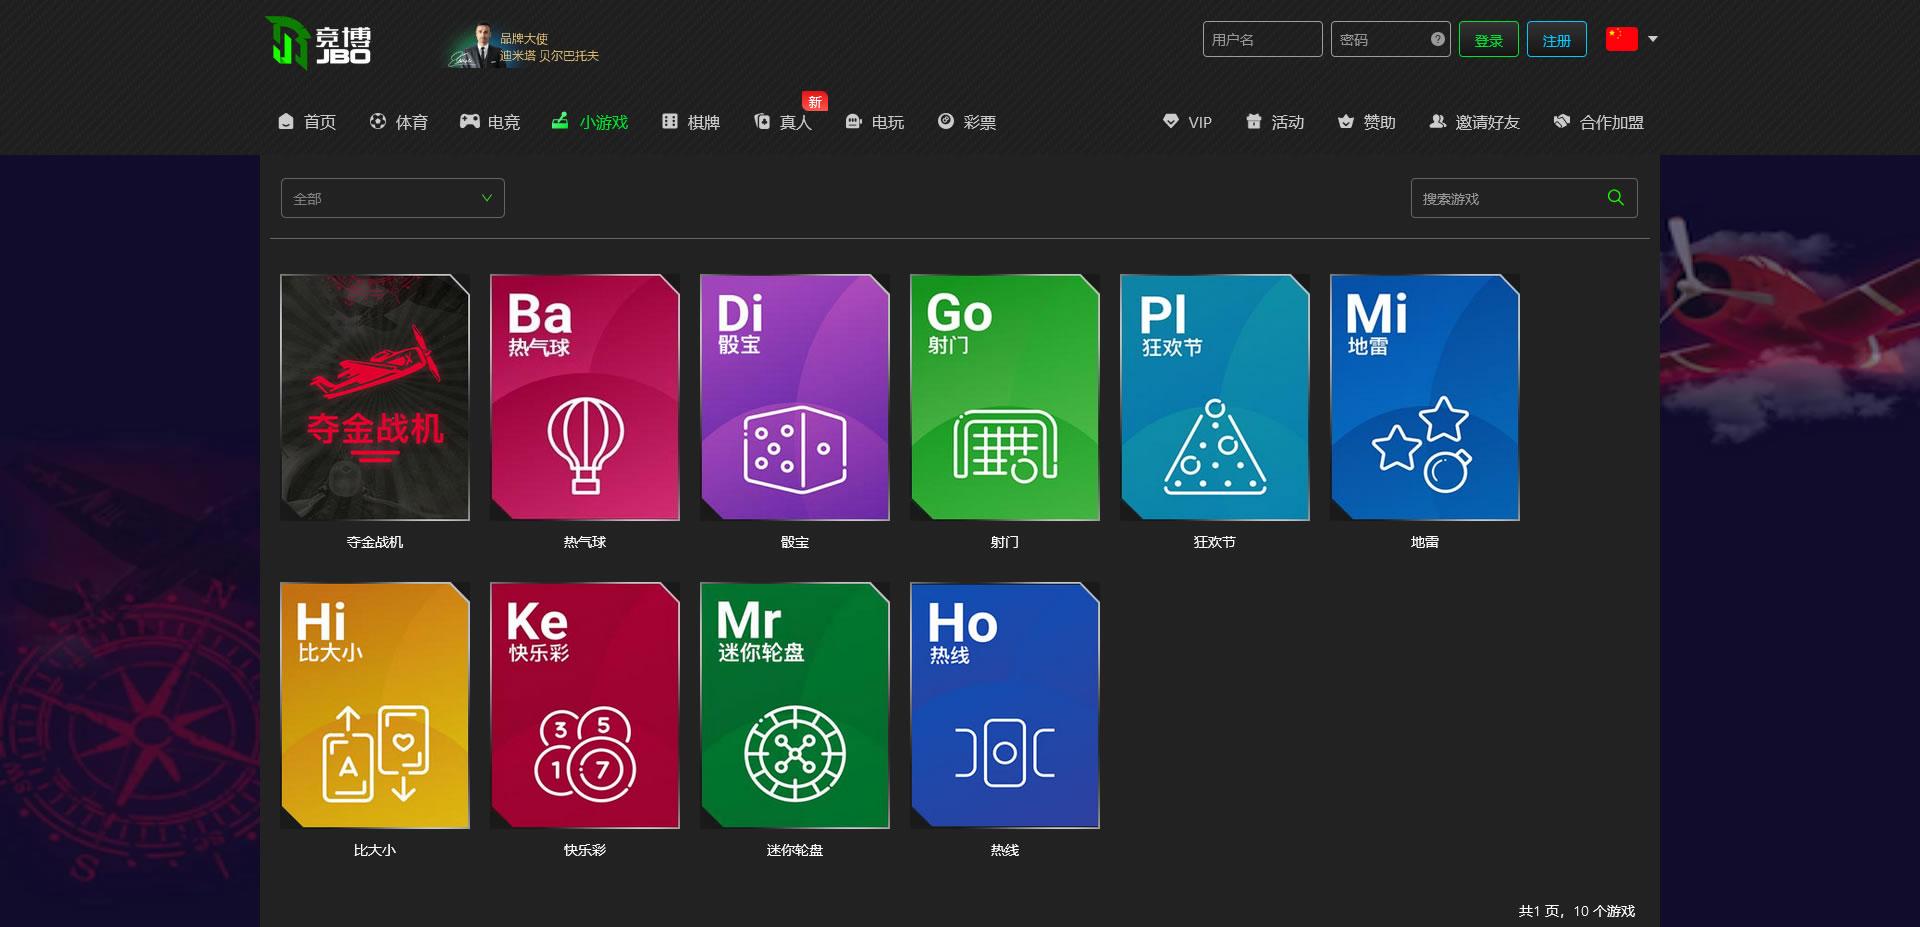1920x927 pixels.
Task: Go to the VIP page
Action: 1187,122
